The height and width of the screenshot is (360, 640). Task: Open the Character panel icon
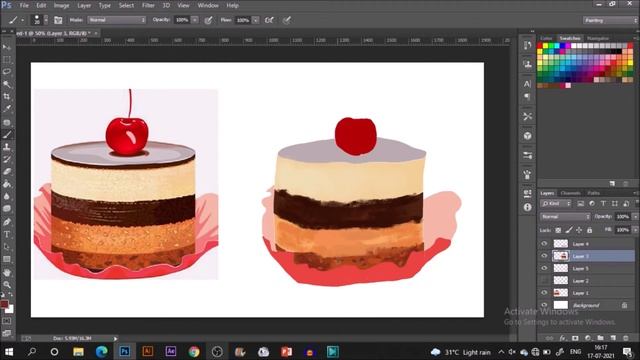click(527, 84)
